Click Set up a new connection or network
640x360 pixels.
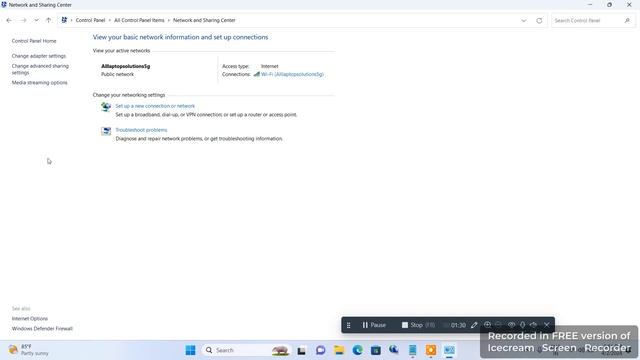click(155, 106)
